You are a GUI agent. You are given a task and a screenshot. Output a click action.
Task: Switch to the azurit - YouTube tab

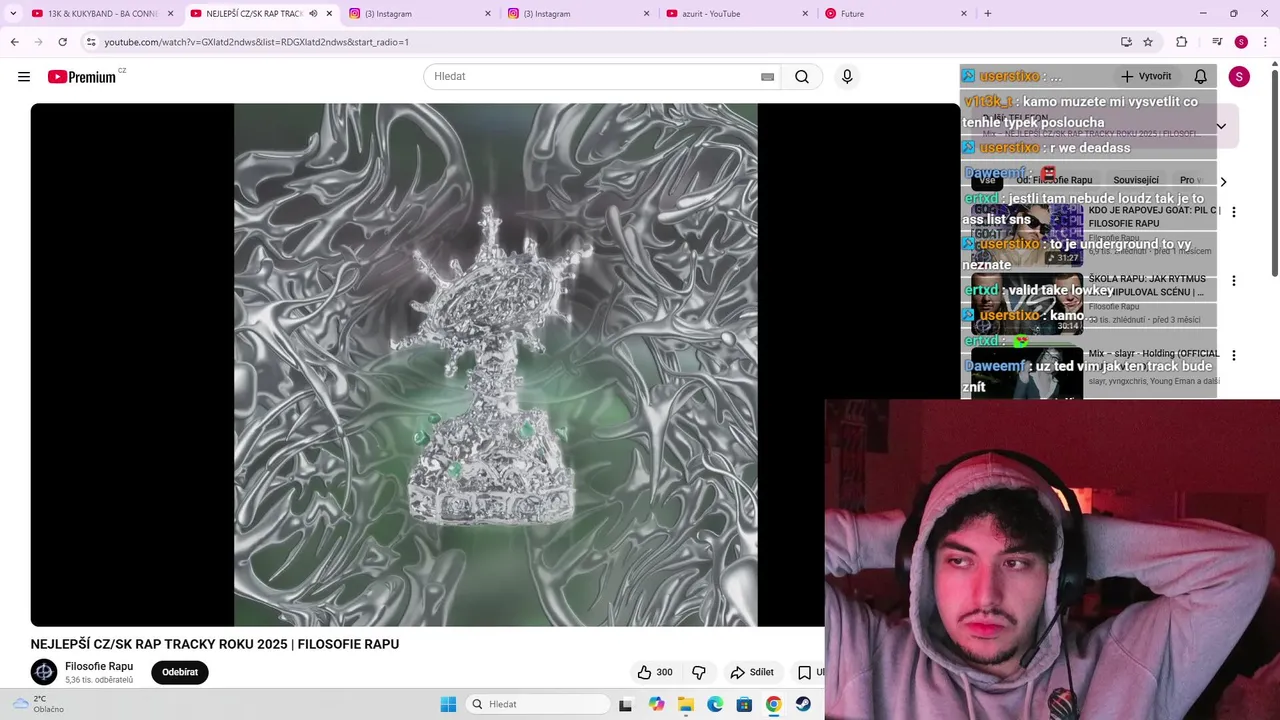click(736, 14)
